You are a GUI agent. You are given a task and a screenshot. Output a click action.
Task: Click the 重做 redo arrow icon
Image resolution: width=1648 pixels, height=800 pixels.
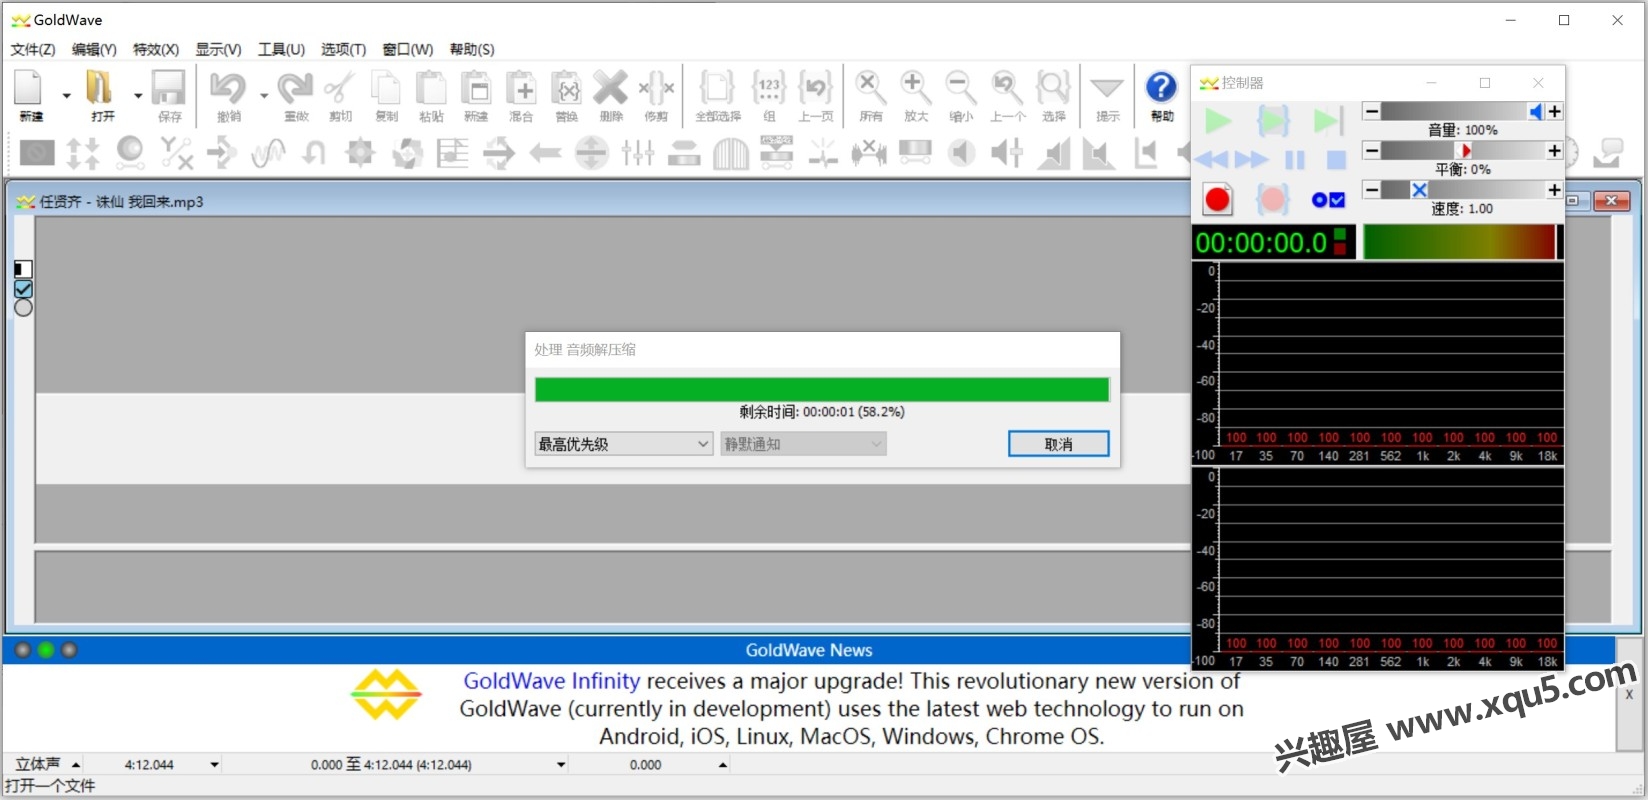click(x=295, y=89)
